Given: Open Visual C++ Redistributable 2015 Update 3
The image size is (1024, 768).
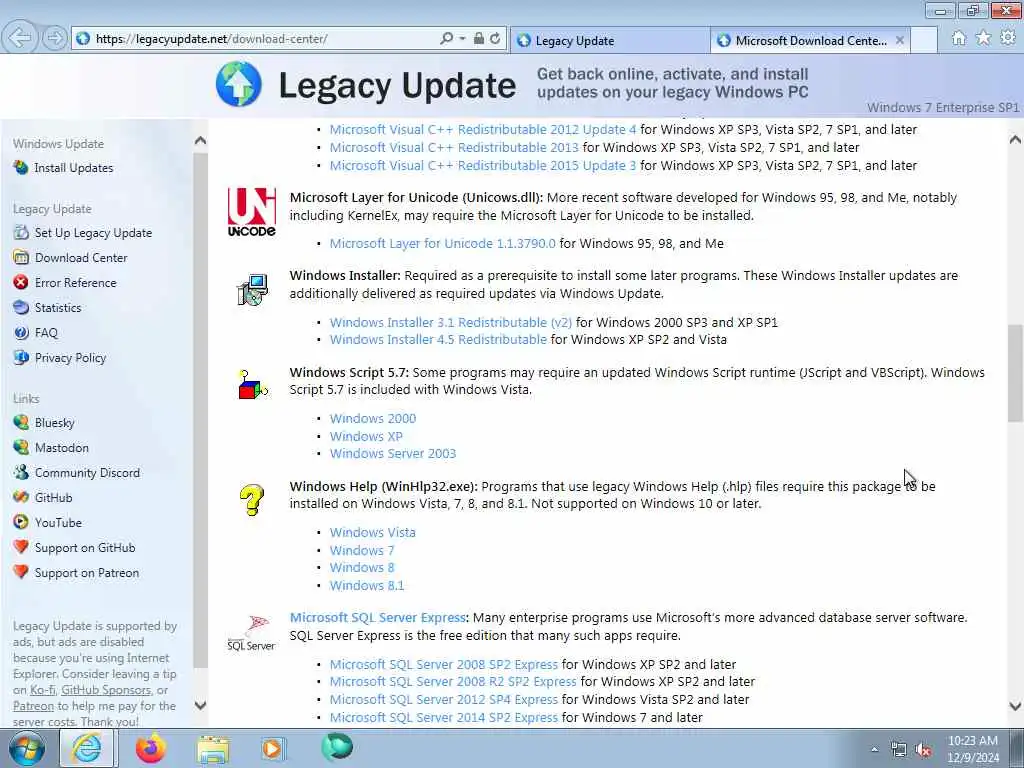Looking at the screenshot, I should coord(483,165).
